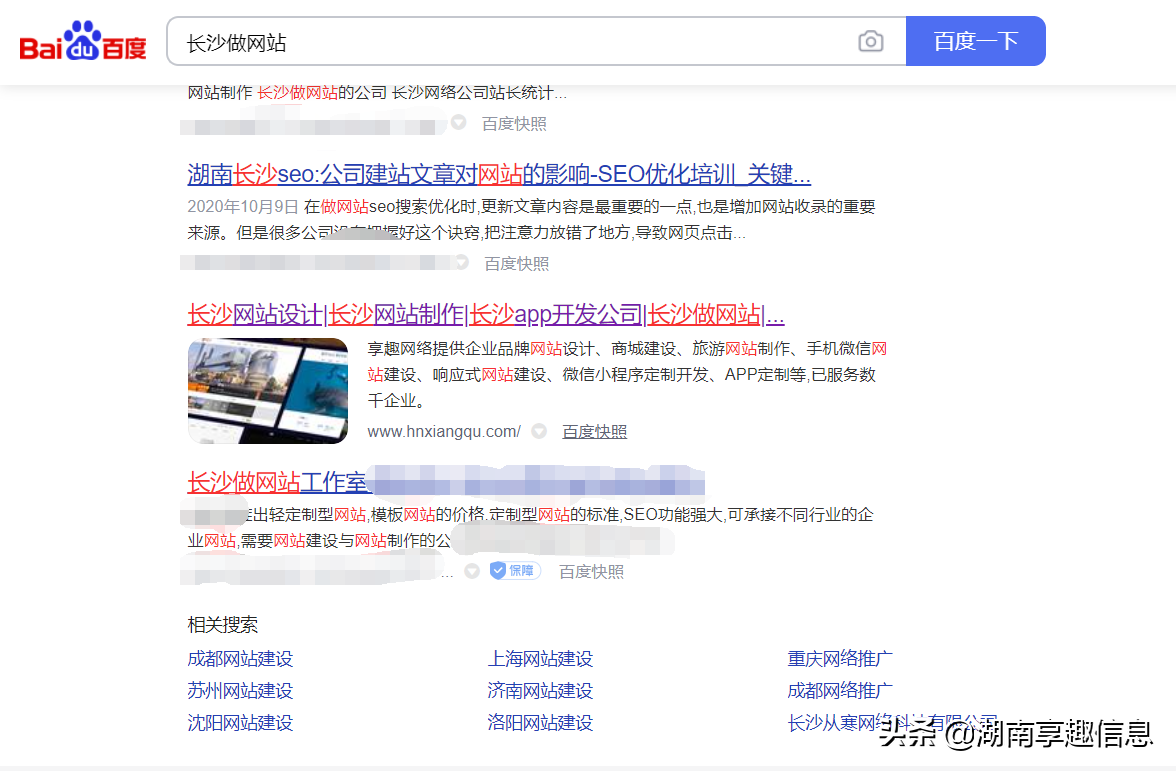Select related search 重庆网络推广
Screen dimensions: 1176x771
840,659
